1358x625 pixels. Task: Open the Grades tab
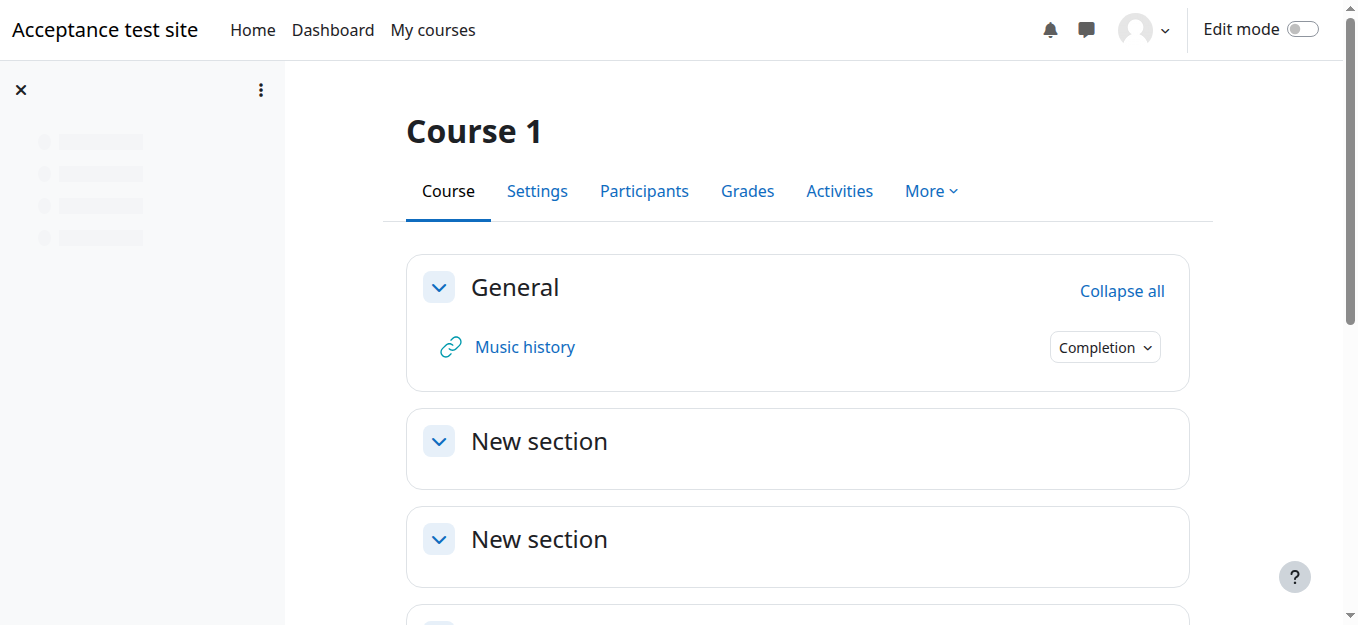tap(747, 191)
